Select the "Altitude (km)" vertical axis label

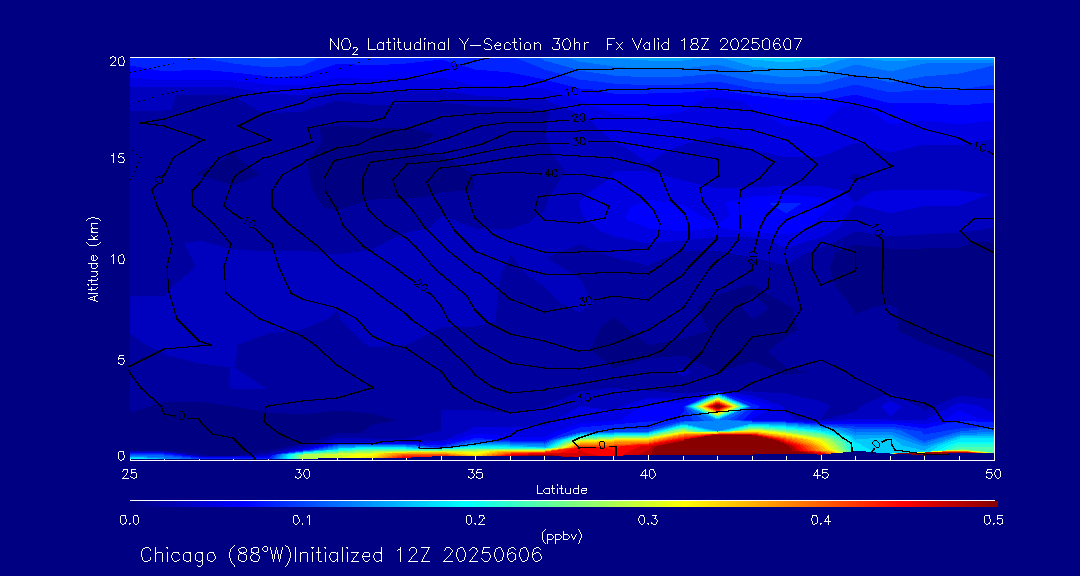[x=92, y=258]
